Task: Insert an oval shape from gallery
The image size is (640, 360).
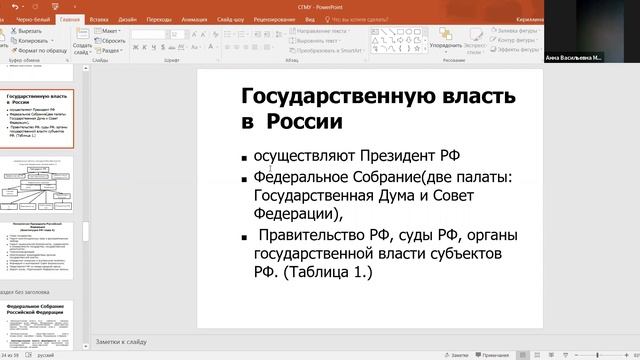Action: click(409, 32)
